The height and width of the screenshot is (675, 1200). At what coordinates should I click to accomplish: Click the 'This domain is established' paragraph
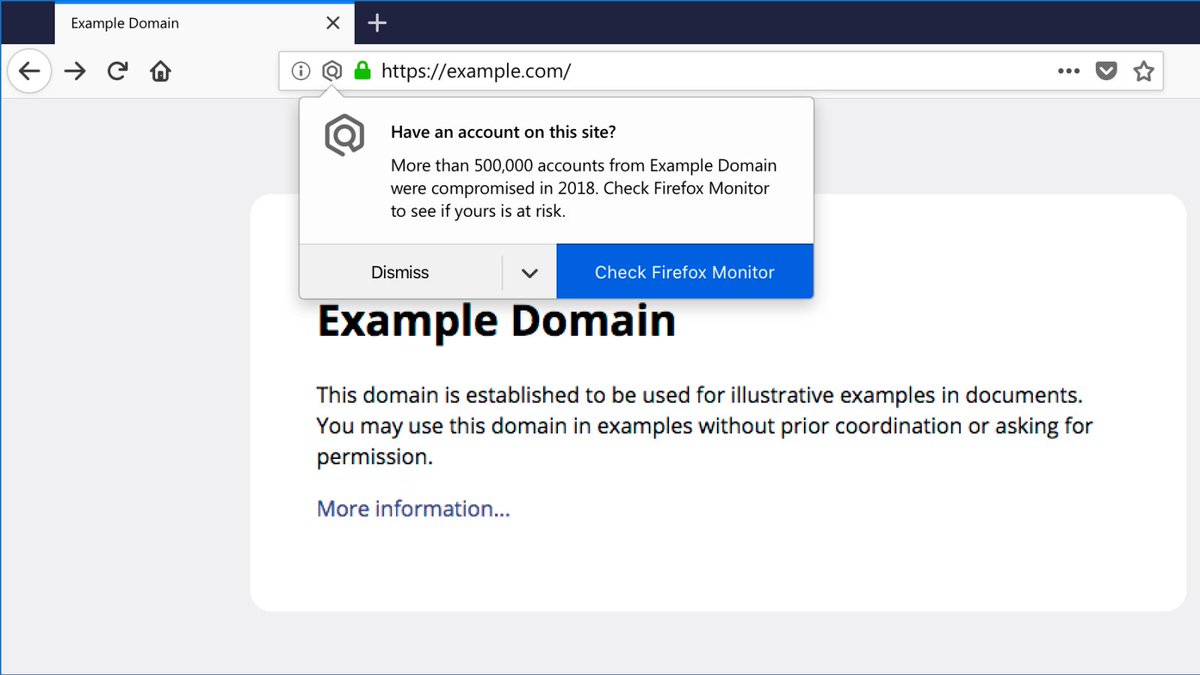click(x=704, y=426)
